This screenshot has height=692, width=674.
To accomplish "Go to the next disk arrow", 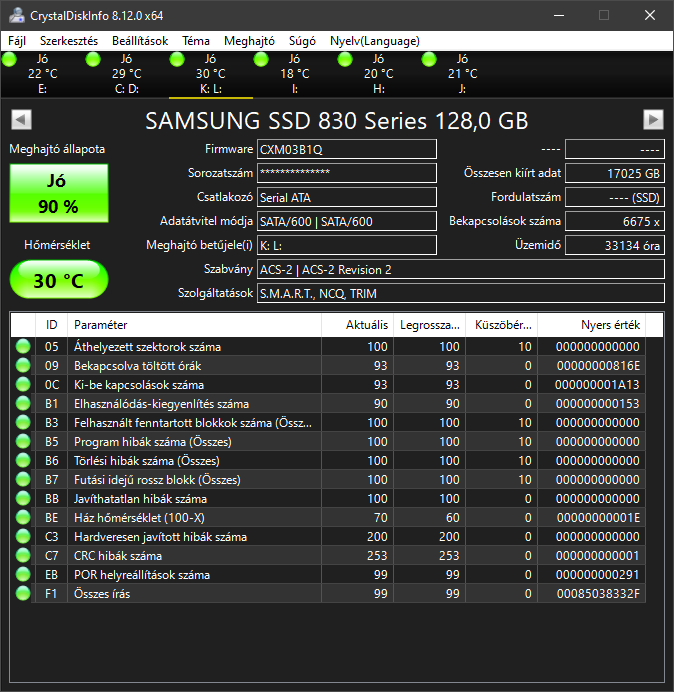I will point(653,119).
